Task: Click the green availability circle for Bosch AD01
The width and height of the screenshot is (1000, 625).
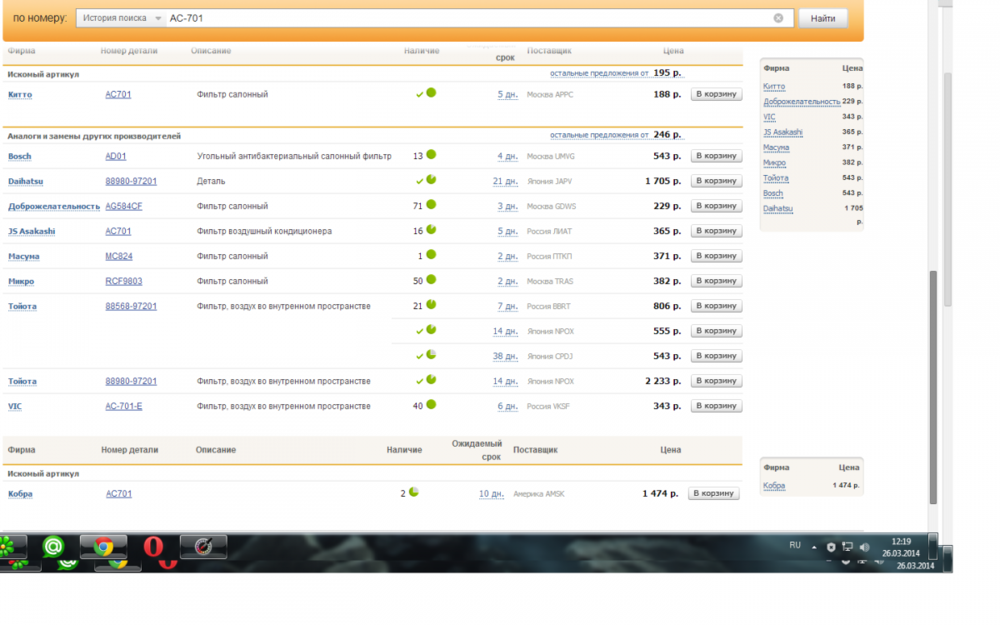Action: click(x=431, y=155)
